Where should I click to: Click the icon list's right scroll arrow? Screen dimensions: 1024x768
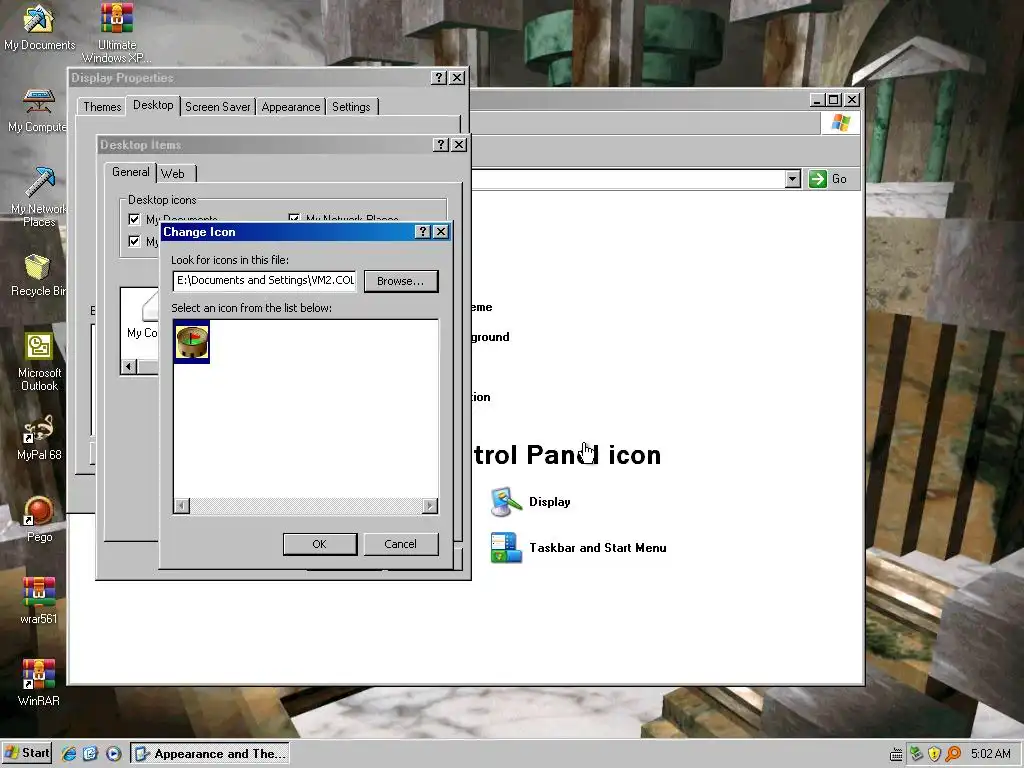click(x=430, y=505)
